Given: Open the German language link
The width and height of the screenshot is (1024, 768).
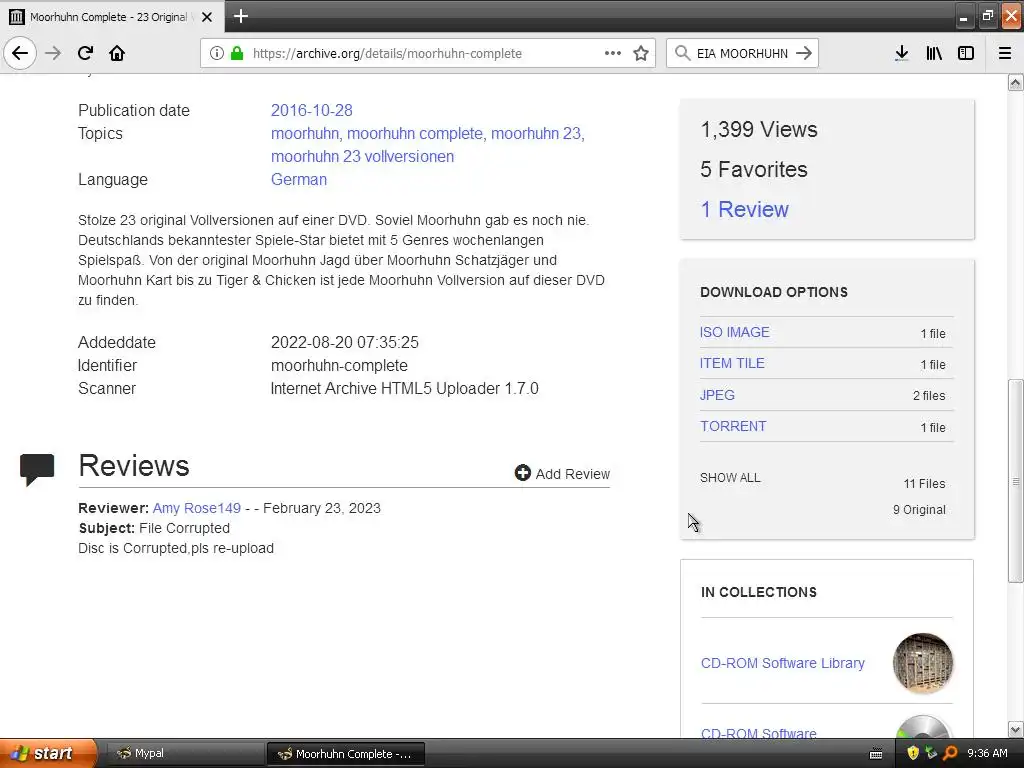Looking at the screenshot, I should 298,180.
